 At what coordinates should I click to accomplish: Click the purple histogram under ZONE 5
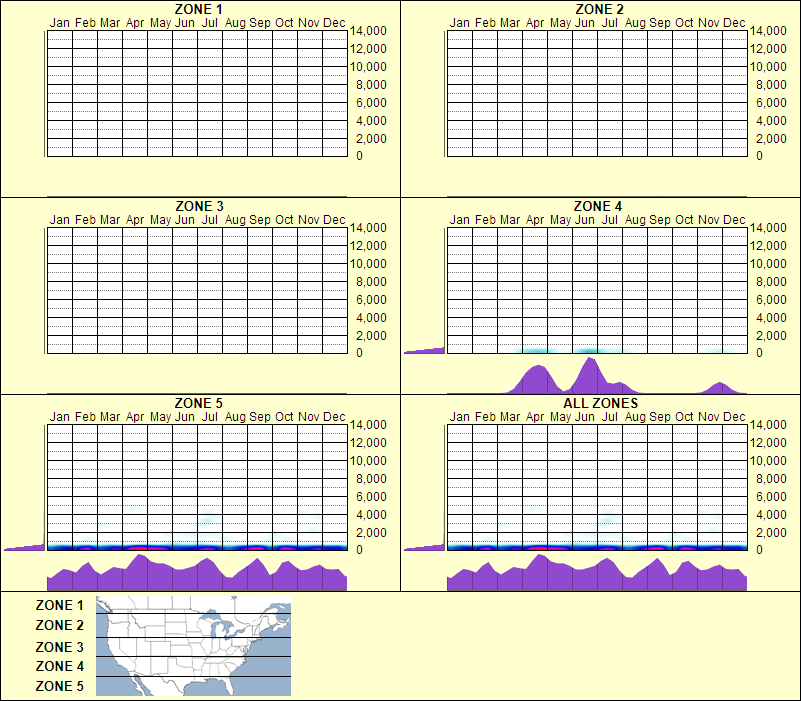[196, 577]
